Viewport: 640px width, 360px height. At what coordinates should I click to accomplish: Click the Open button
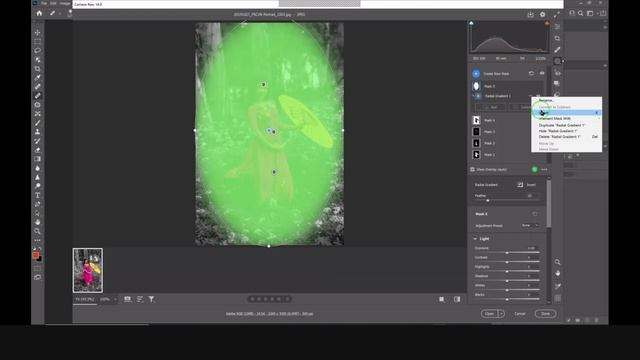point(489,313)
